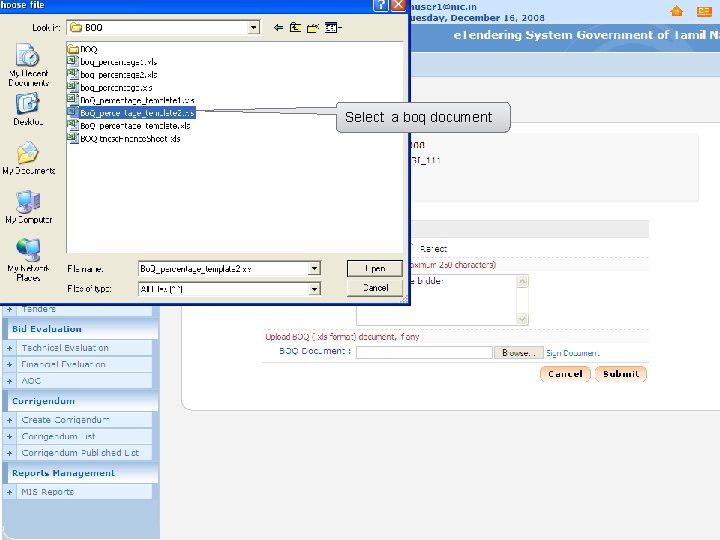The width and height of the screenshot is (720, 540).
Task: Create a new folder in dialog
Action: [313, 28]
